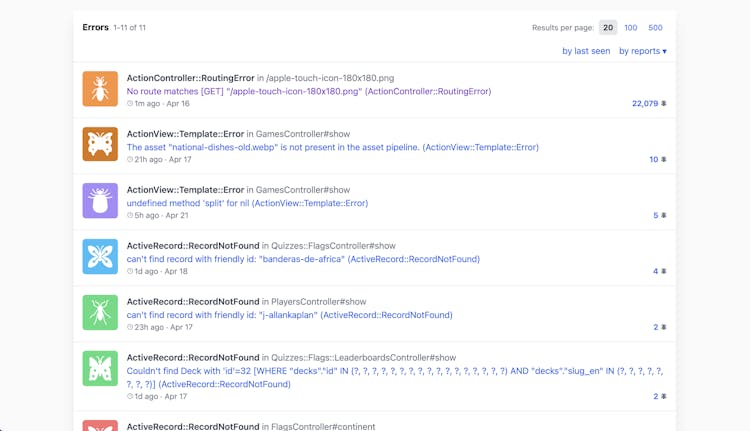Click the clock icon beside 1m ago
This screenshot has height=431, width=750.
pos(130,103)
